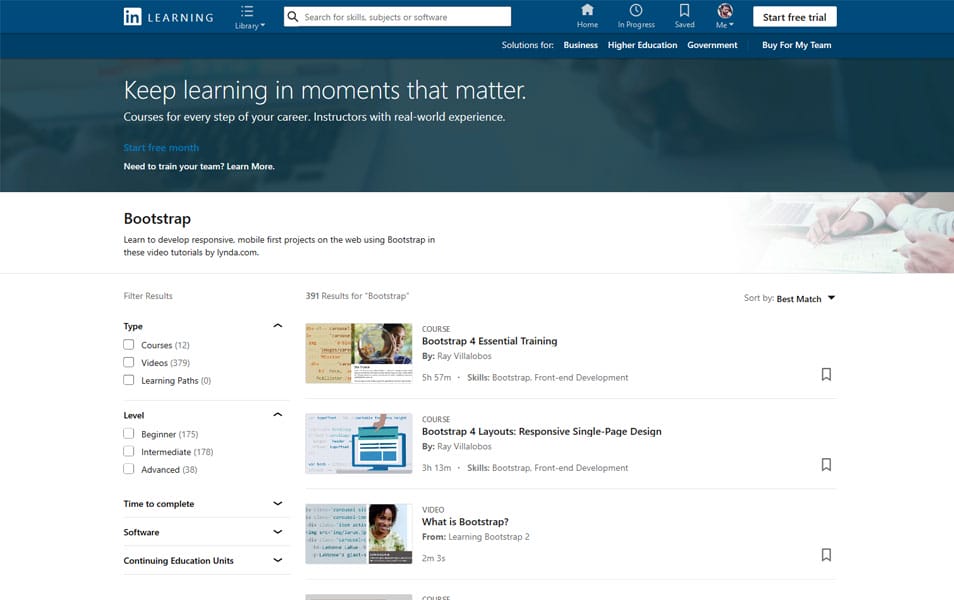Enable the Advanced (38) level filter

128,469
